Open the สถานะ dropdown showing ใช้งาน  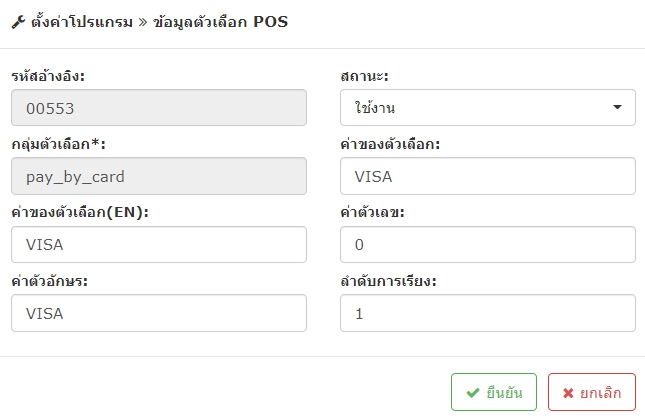(488, 108)
